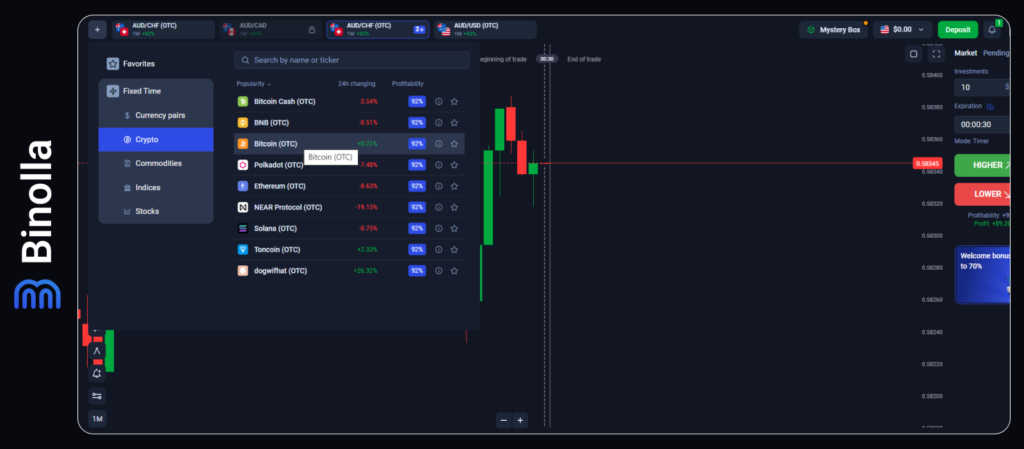1024x449 pixels.
Task: Show info for Ethereum (OTC)
Action: [439, 186]
